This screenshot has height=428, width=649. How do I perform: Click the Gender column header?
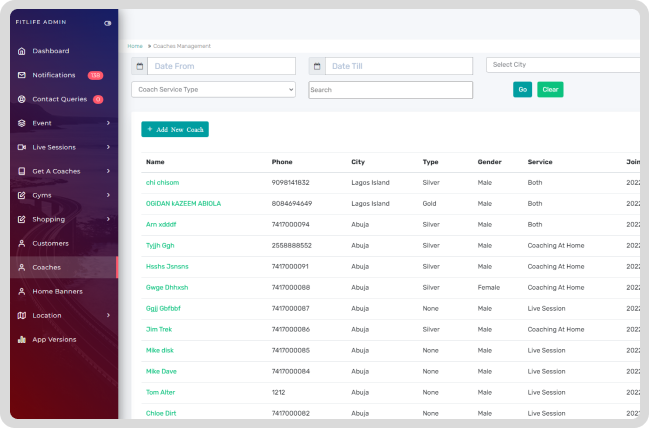click(x=490, y=162)
